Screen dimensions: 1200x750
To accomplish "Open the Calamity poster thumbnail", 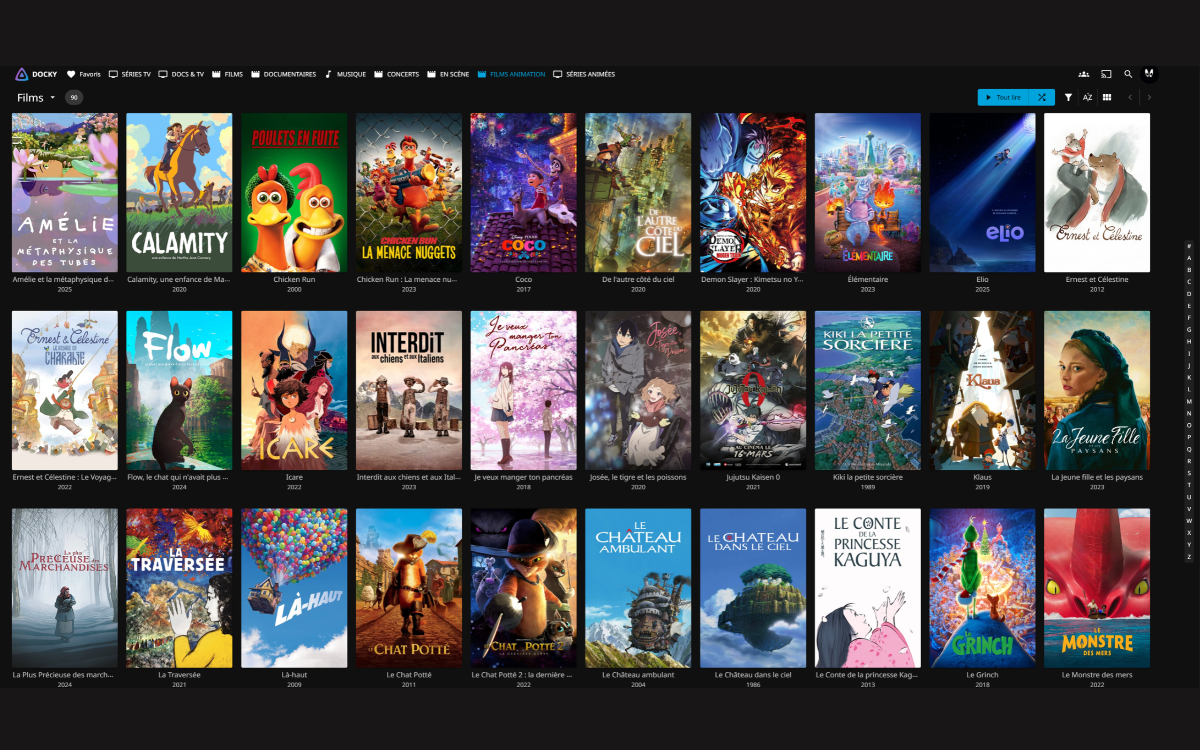I will click(x=179, y=192).
